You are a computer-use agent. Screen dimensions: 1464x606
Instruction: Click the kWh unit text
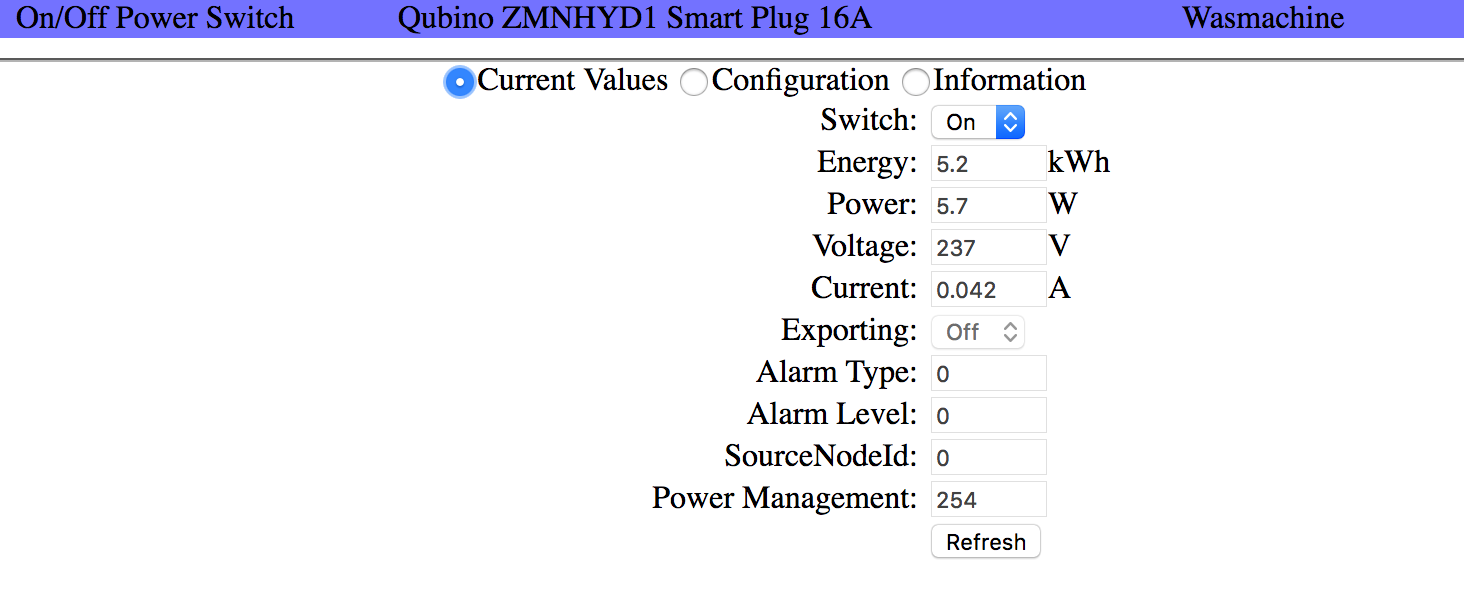click(x=1079, y=162)
